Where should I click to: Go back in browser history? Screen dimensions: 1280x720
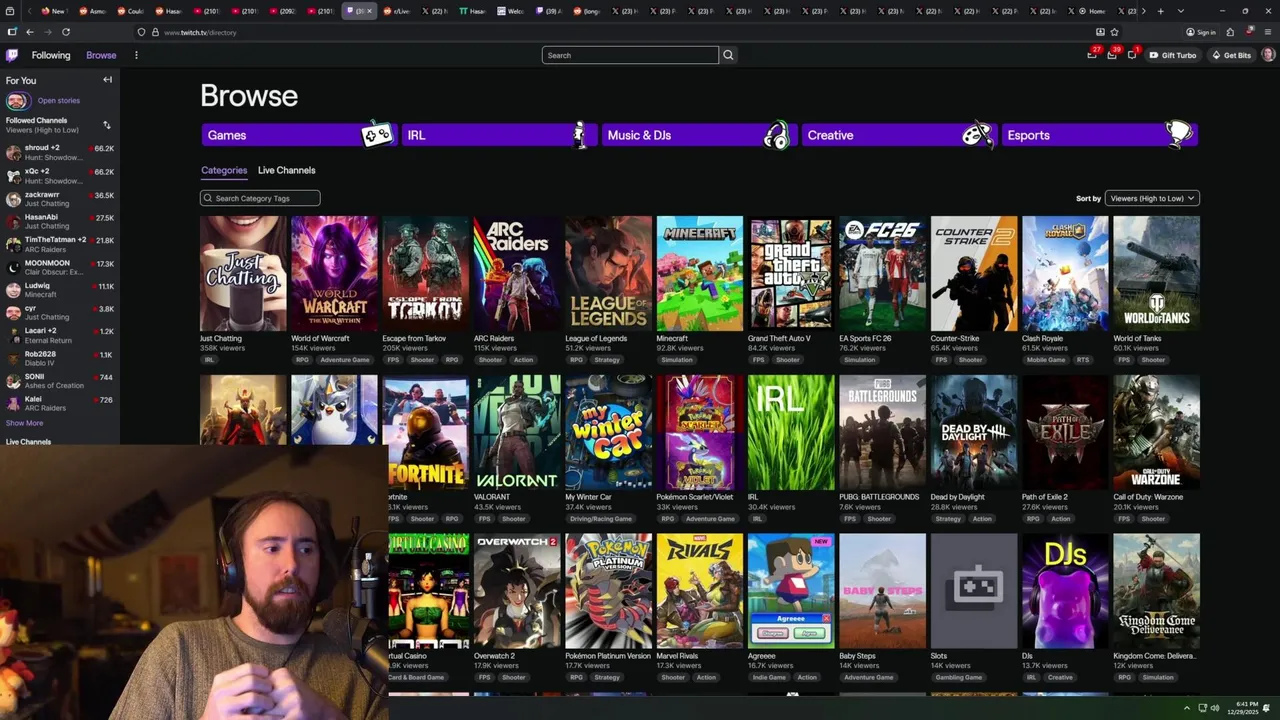tap(30, 32)
